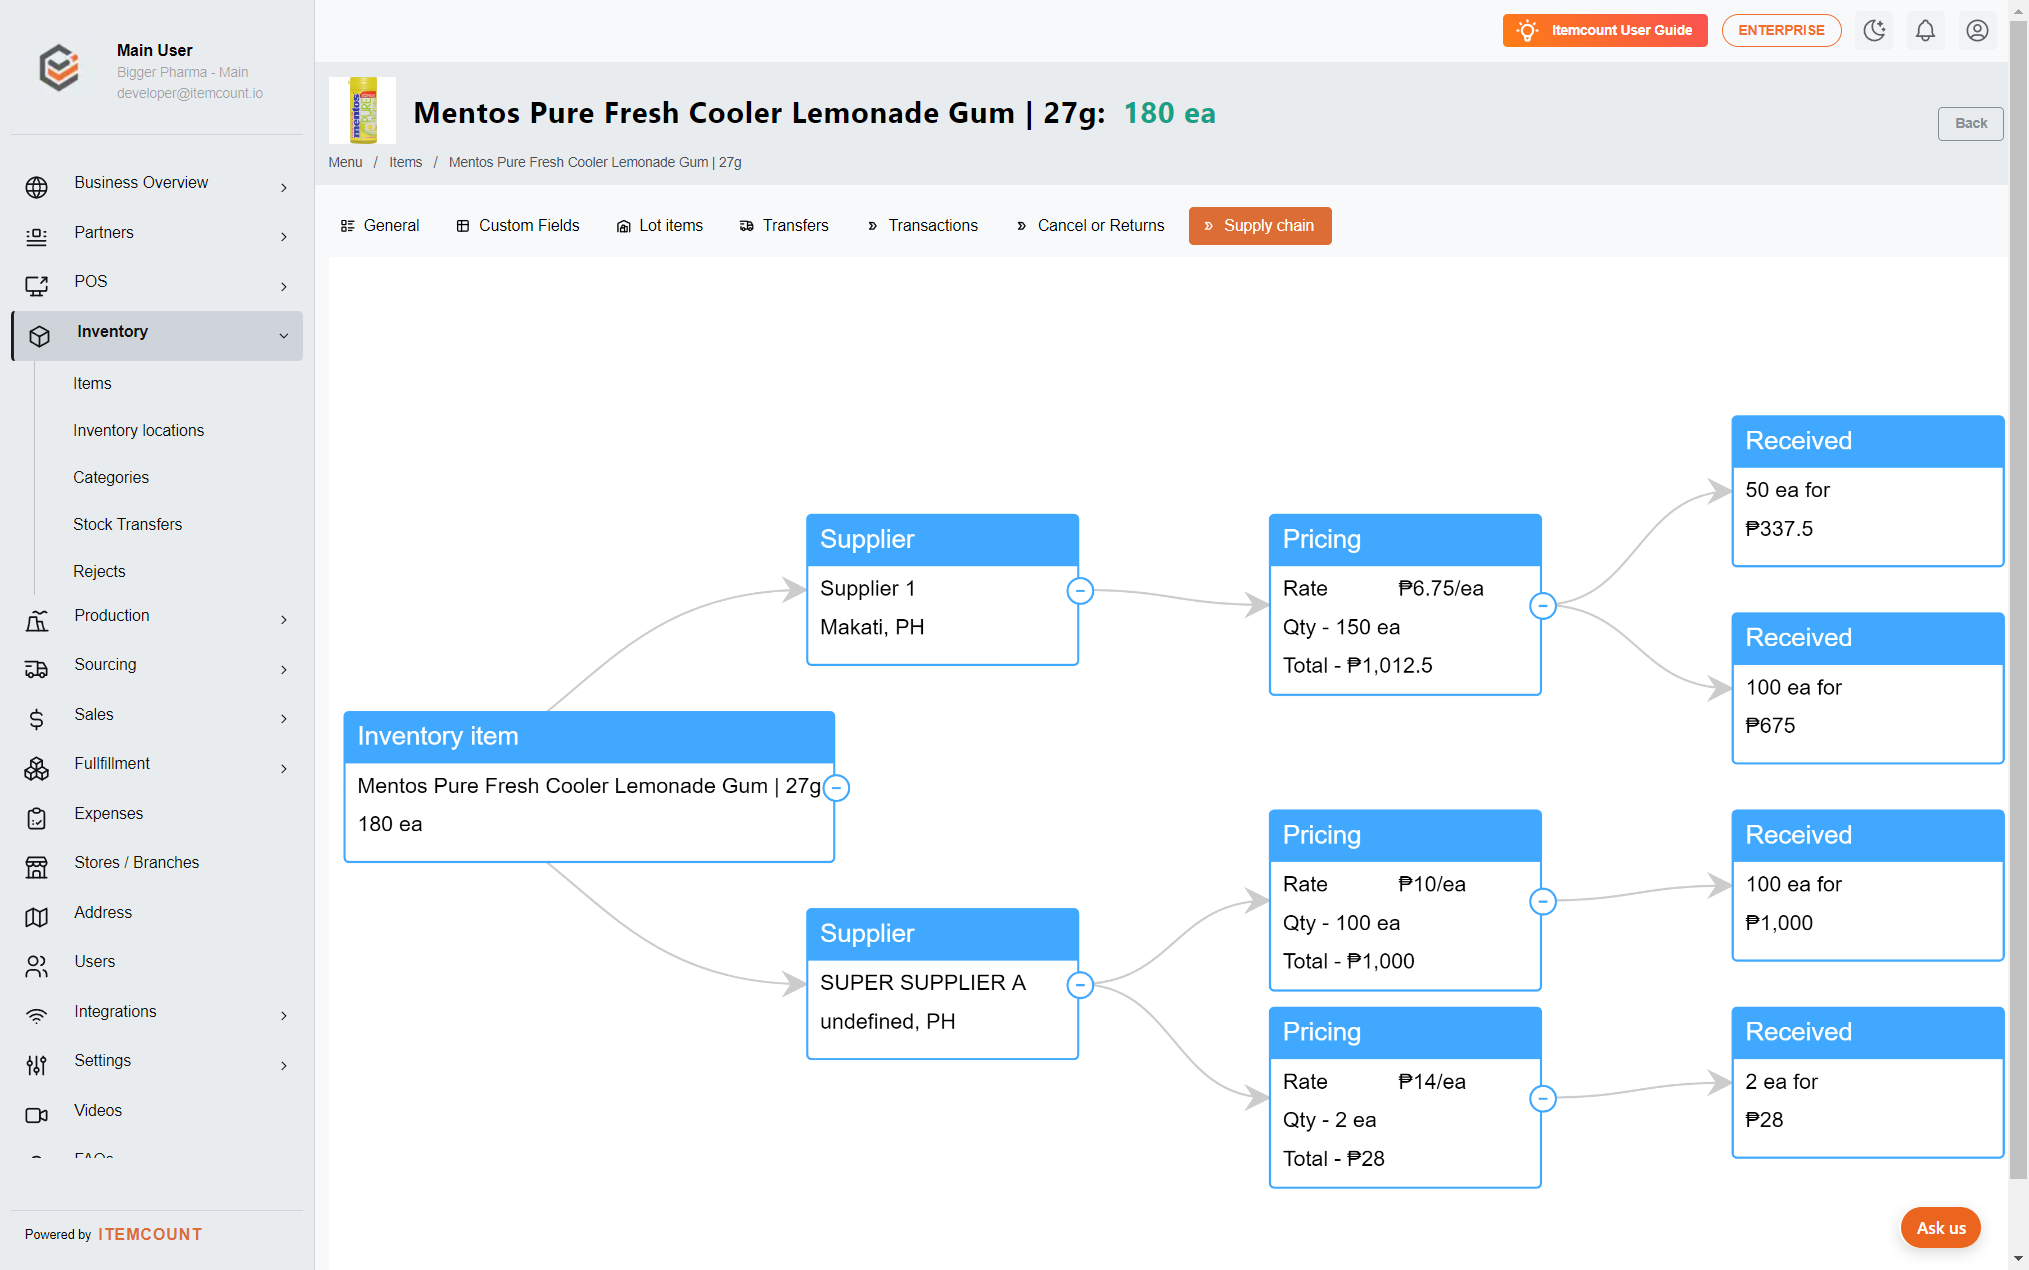The height and width of the screenshot is (1270, 2029).
Task: Click the Ask us chat button
Action: (x=1940, y=1228)
